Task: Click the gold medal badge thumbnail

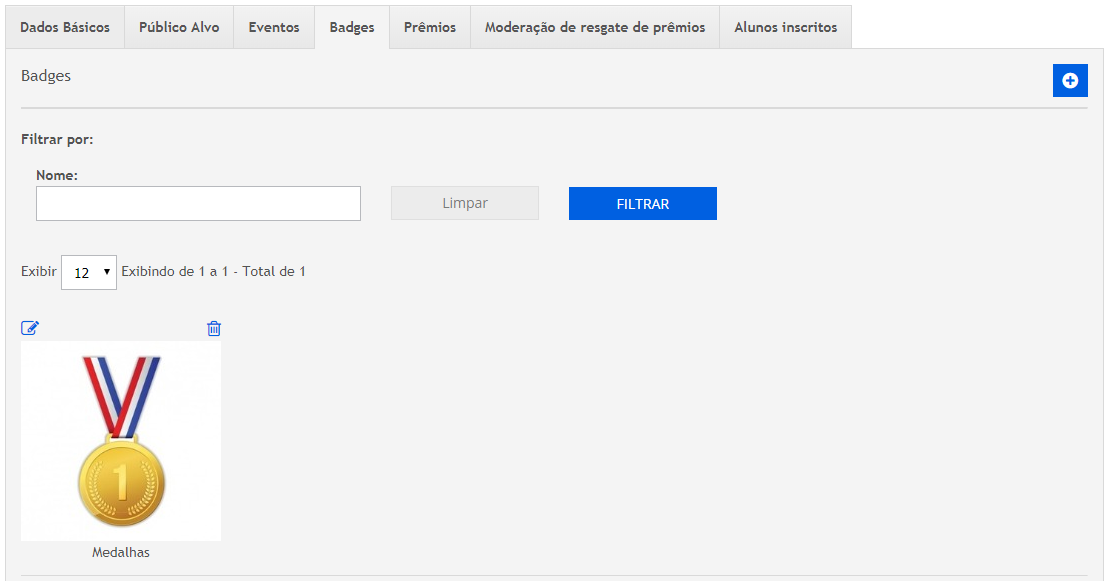Action: coord(121,440)
